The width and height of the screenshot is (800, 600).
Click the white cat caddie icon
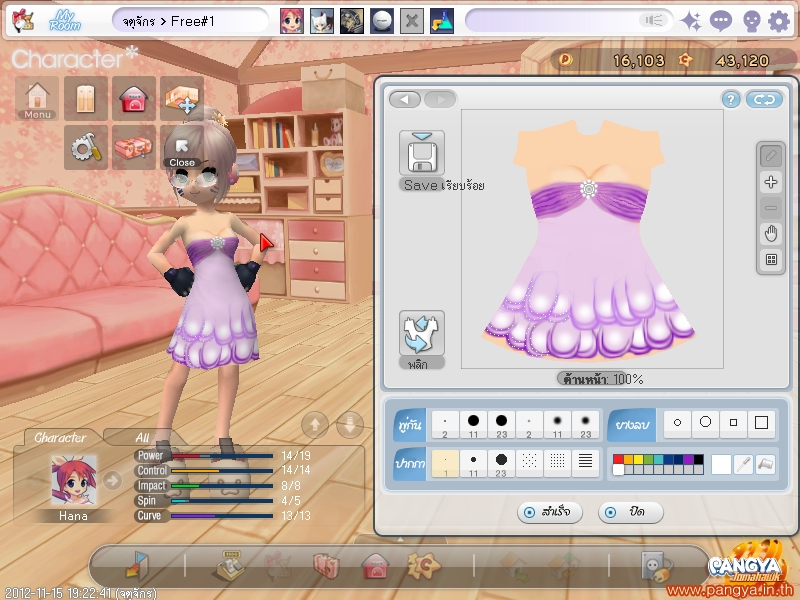click(x=322, y=21)
